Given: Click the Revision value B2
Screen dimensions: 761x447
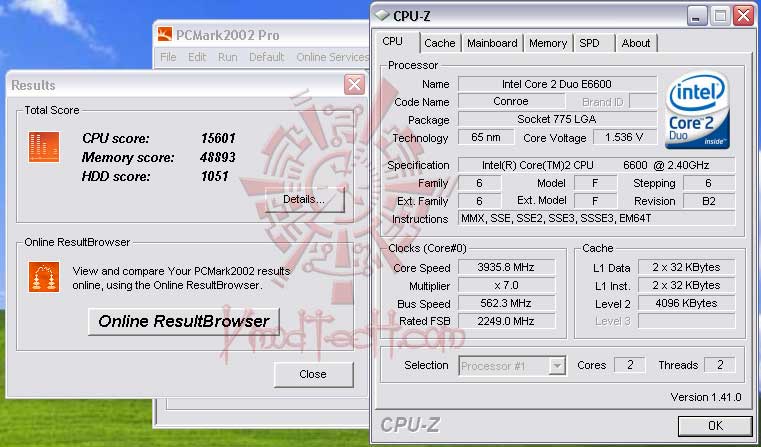Looking at the screenshot, I should (x=709, y=201).
